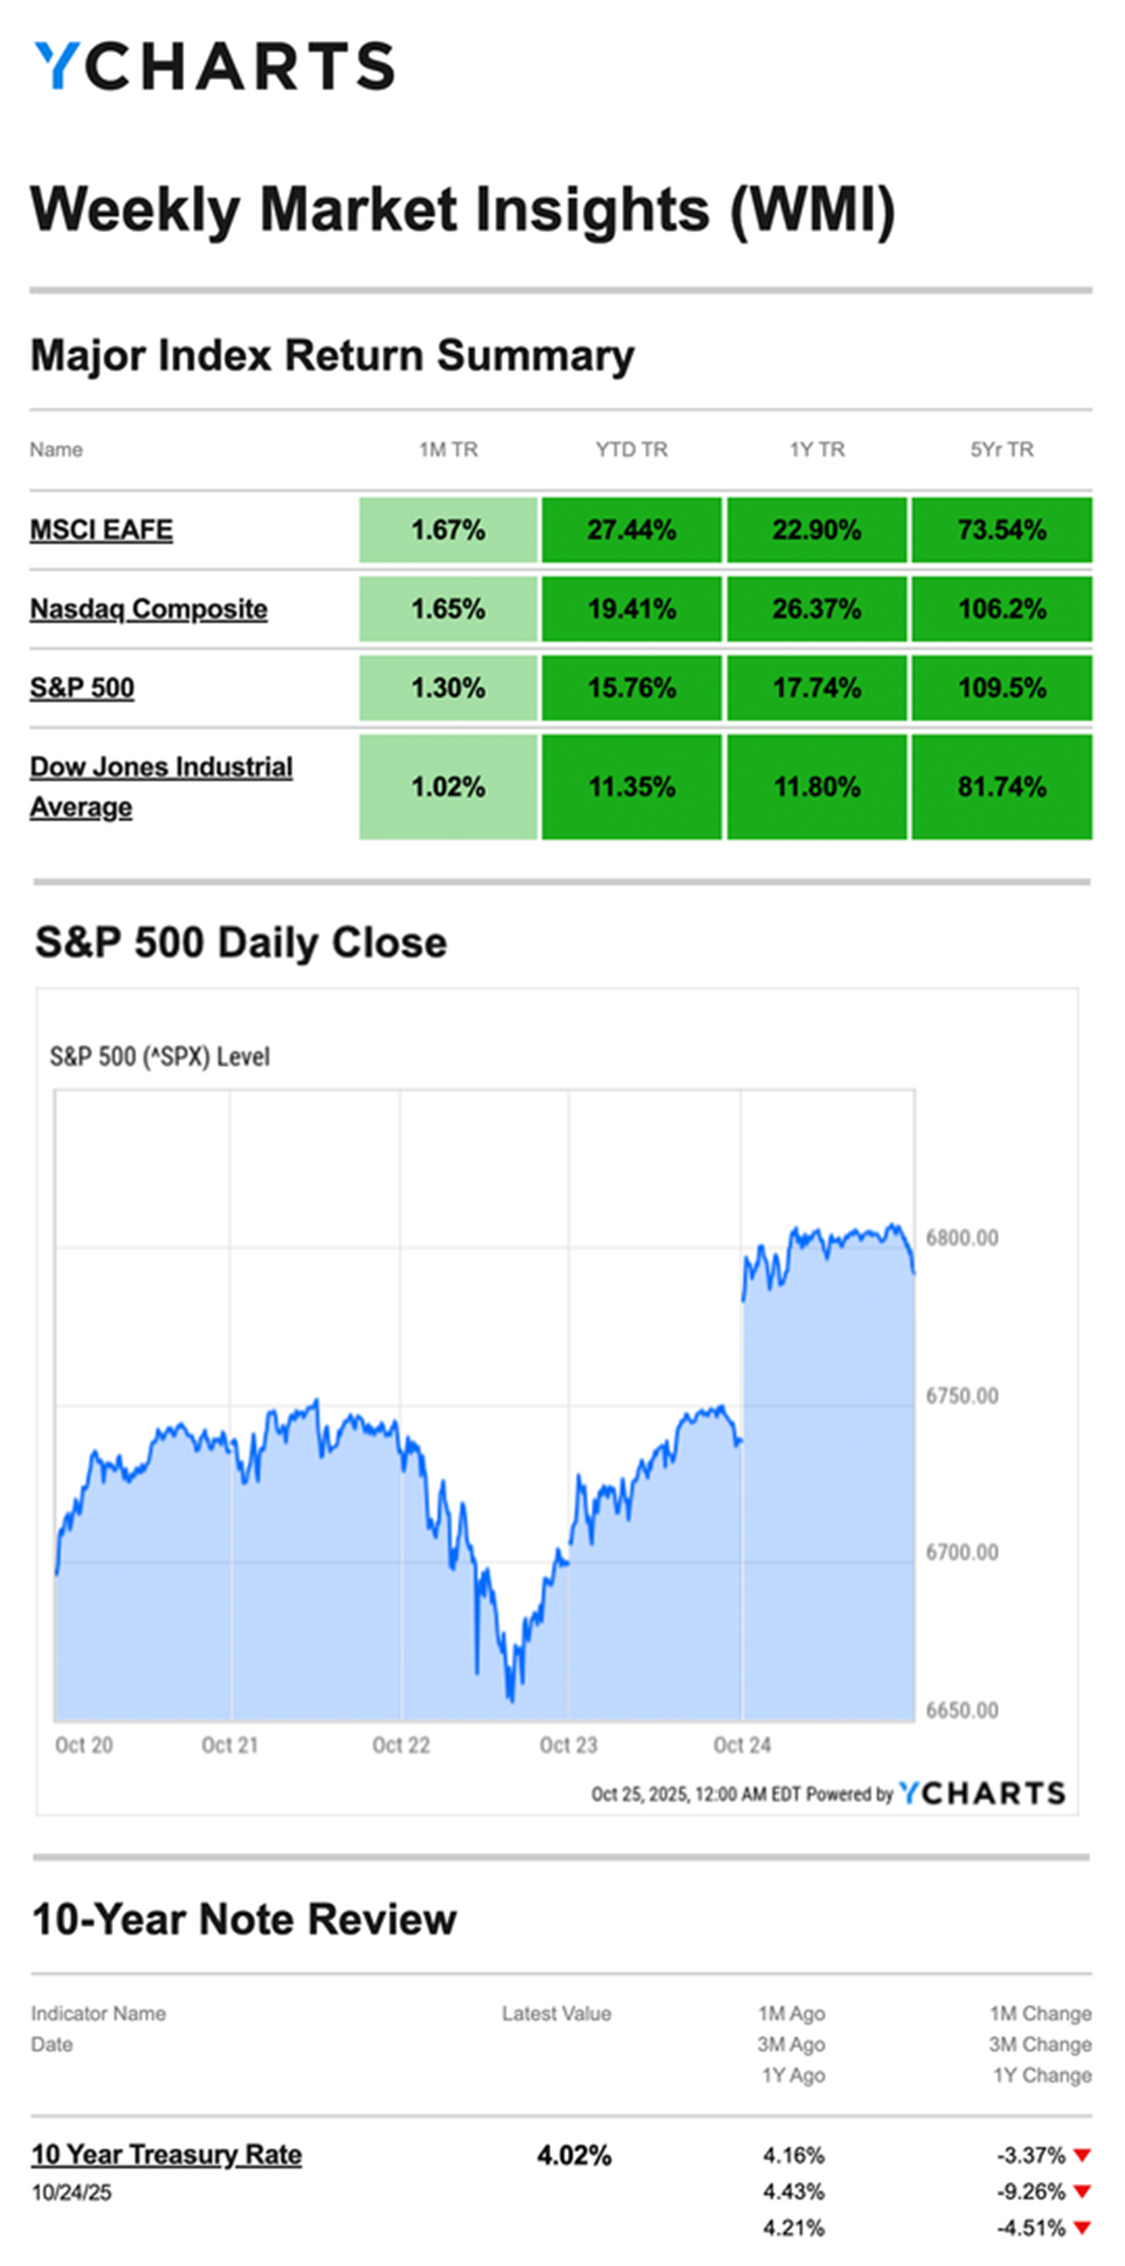
Task: Click the YTD TR column header
Action: 631,449
